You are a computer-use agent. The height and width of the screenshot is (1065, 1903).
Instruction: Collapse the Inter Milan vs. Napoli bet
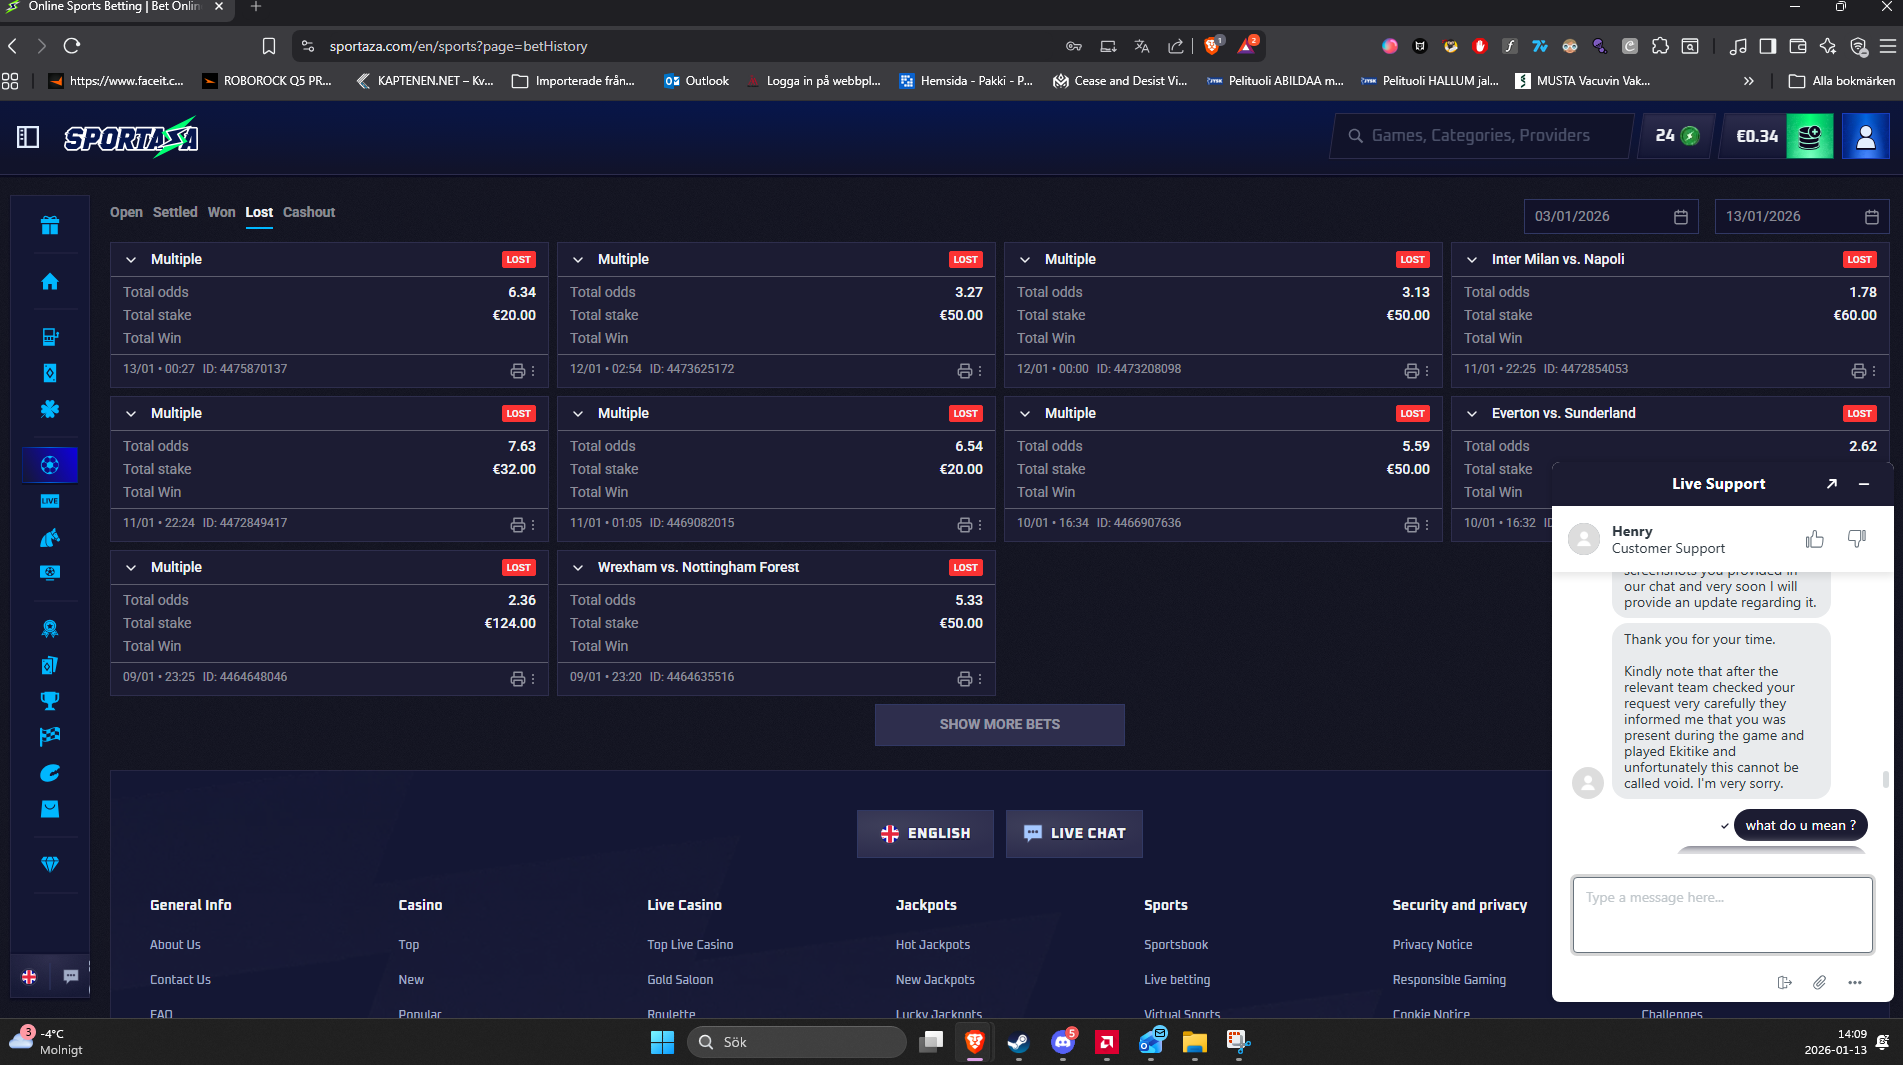pos(1472,259)
